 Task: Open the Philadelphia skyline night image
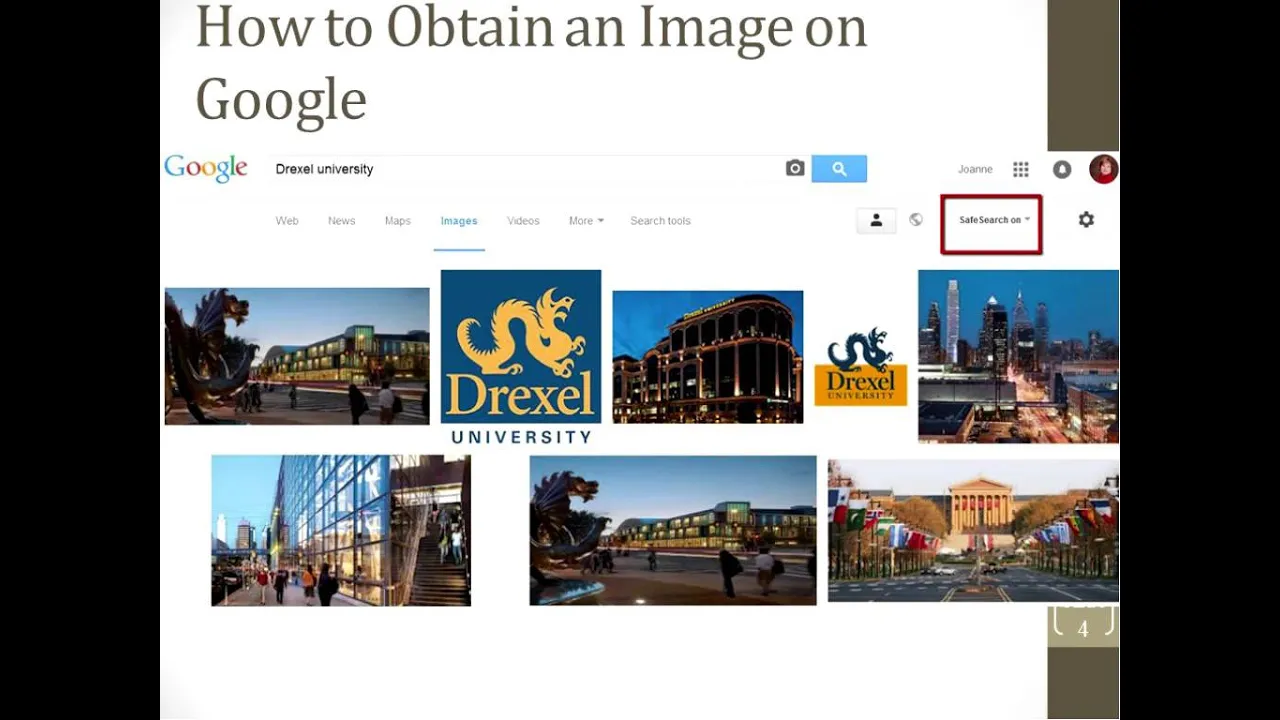click(1018, 356)
